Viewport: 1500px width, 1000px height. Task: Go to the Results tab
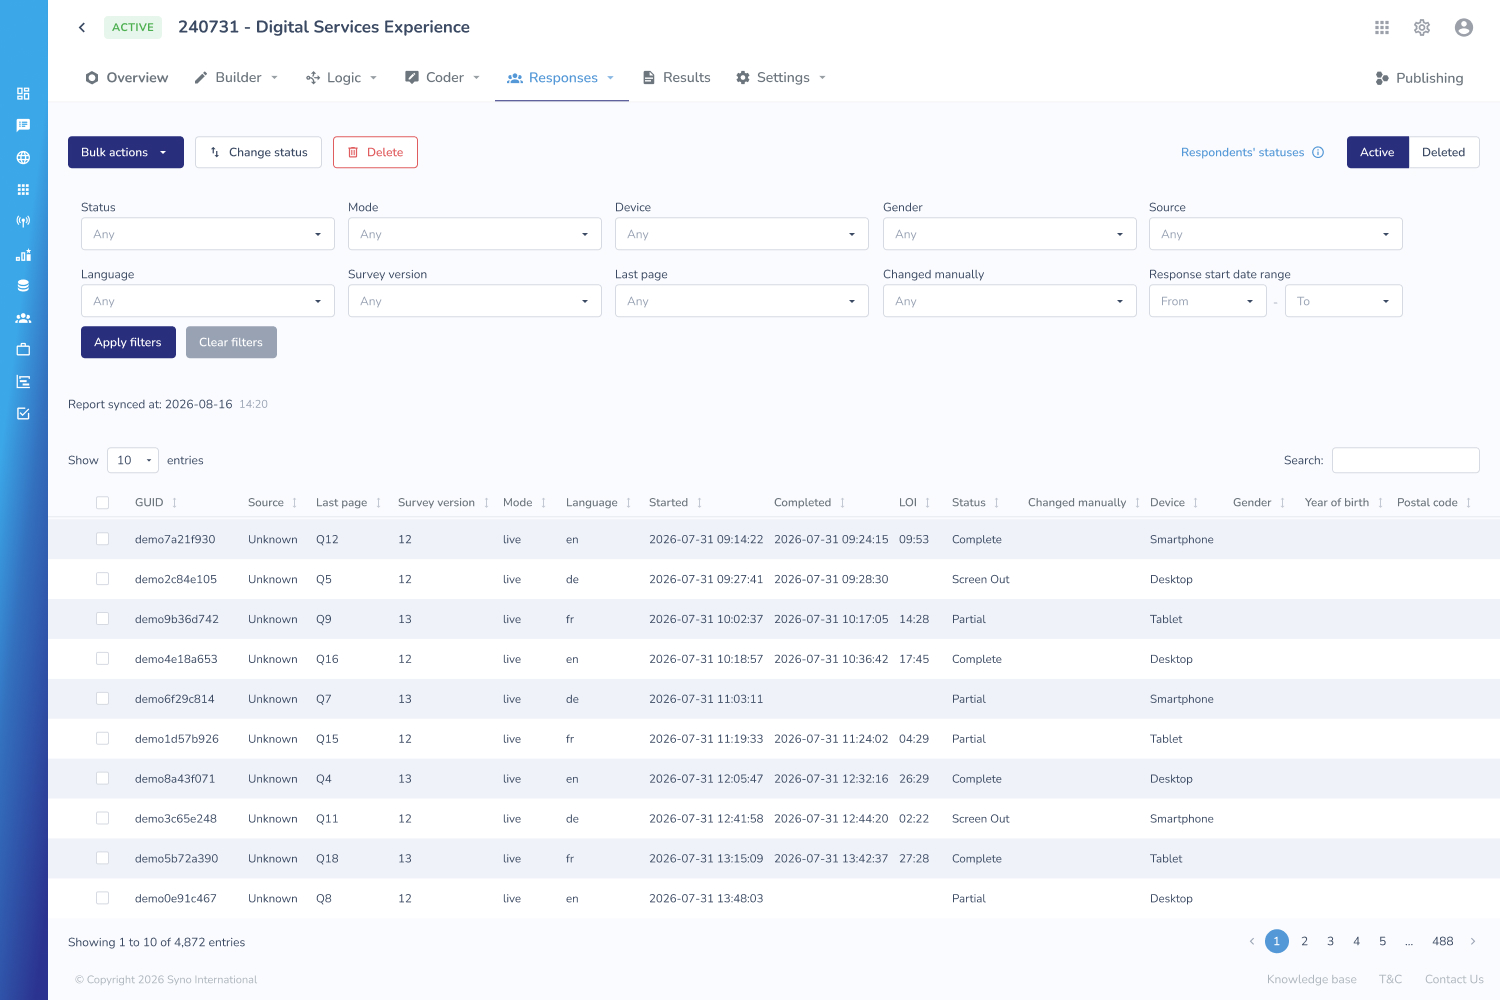pyautogui.click(x=676, y=78)
